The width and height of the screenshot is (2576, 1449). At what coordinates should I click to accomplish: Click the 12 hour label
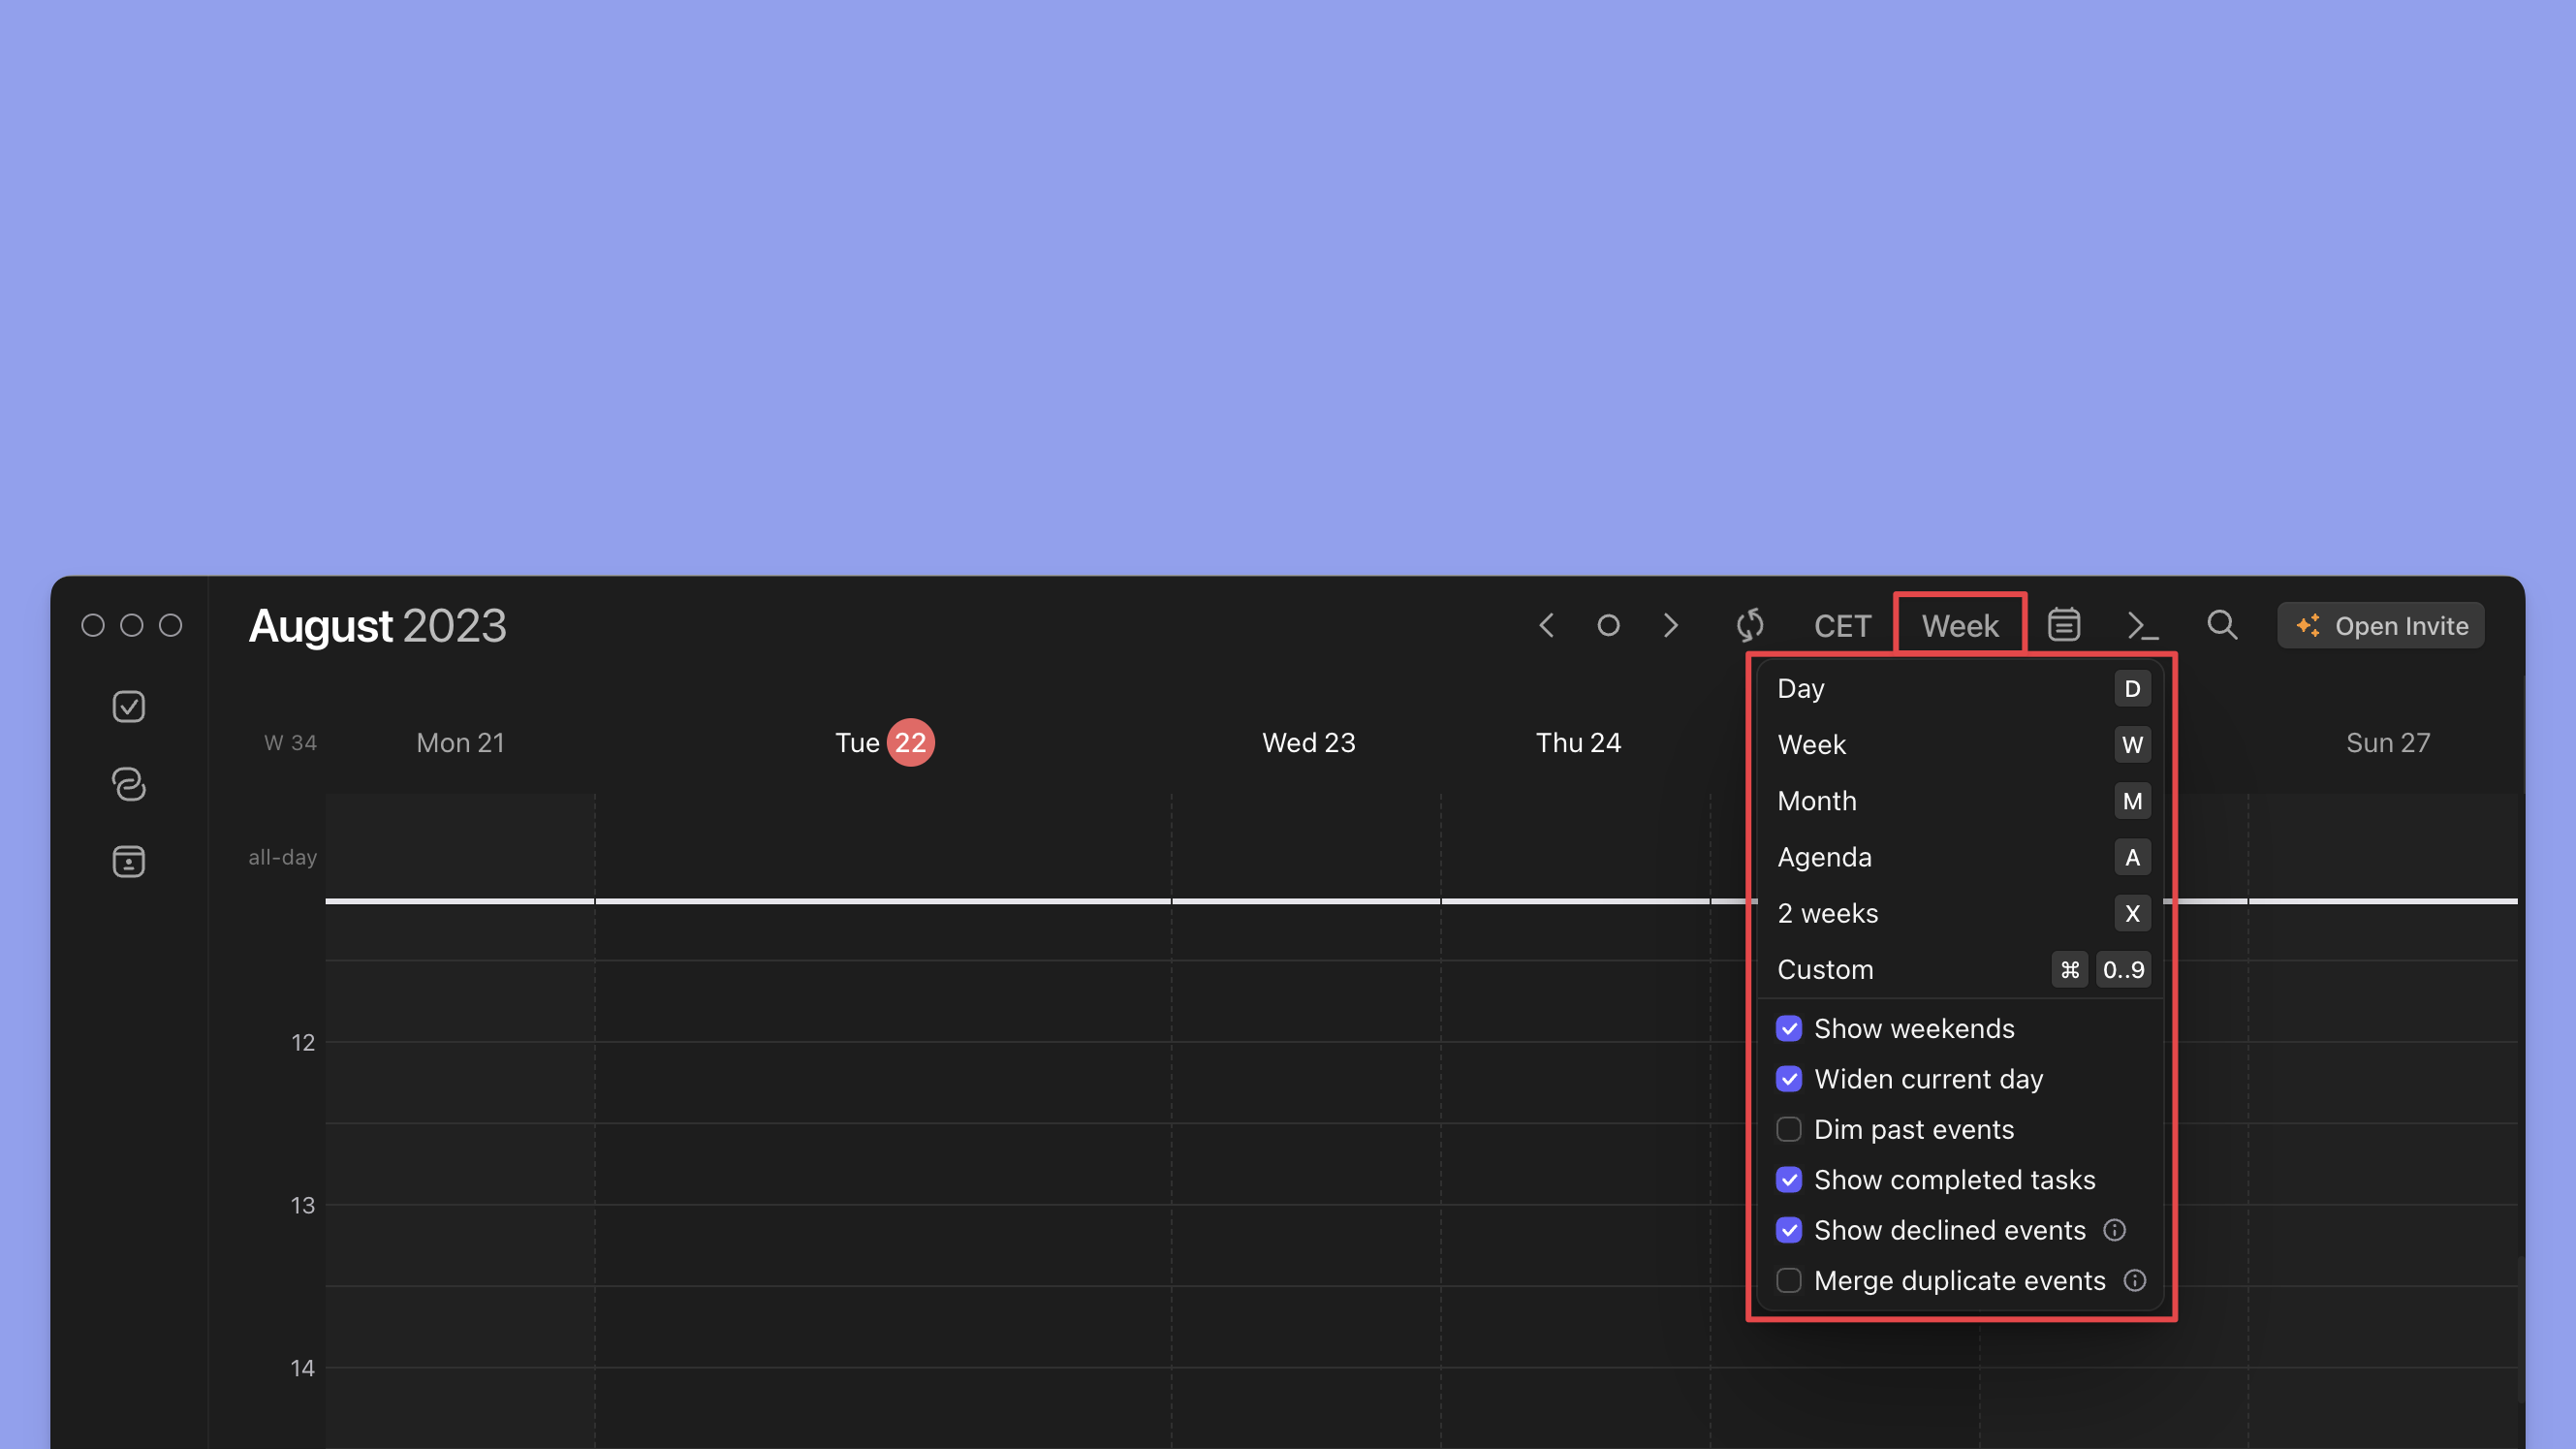[303, 1043]
